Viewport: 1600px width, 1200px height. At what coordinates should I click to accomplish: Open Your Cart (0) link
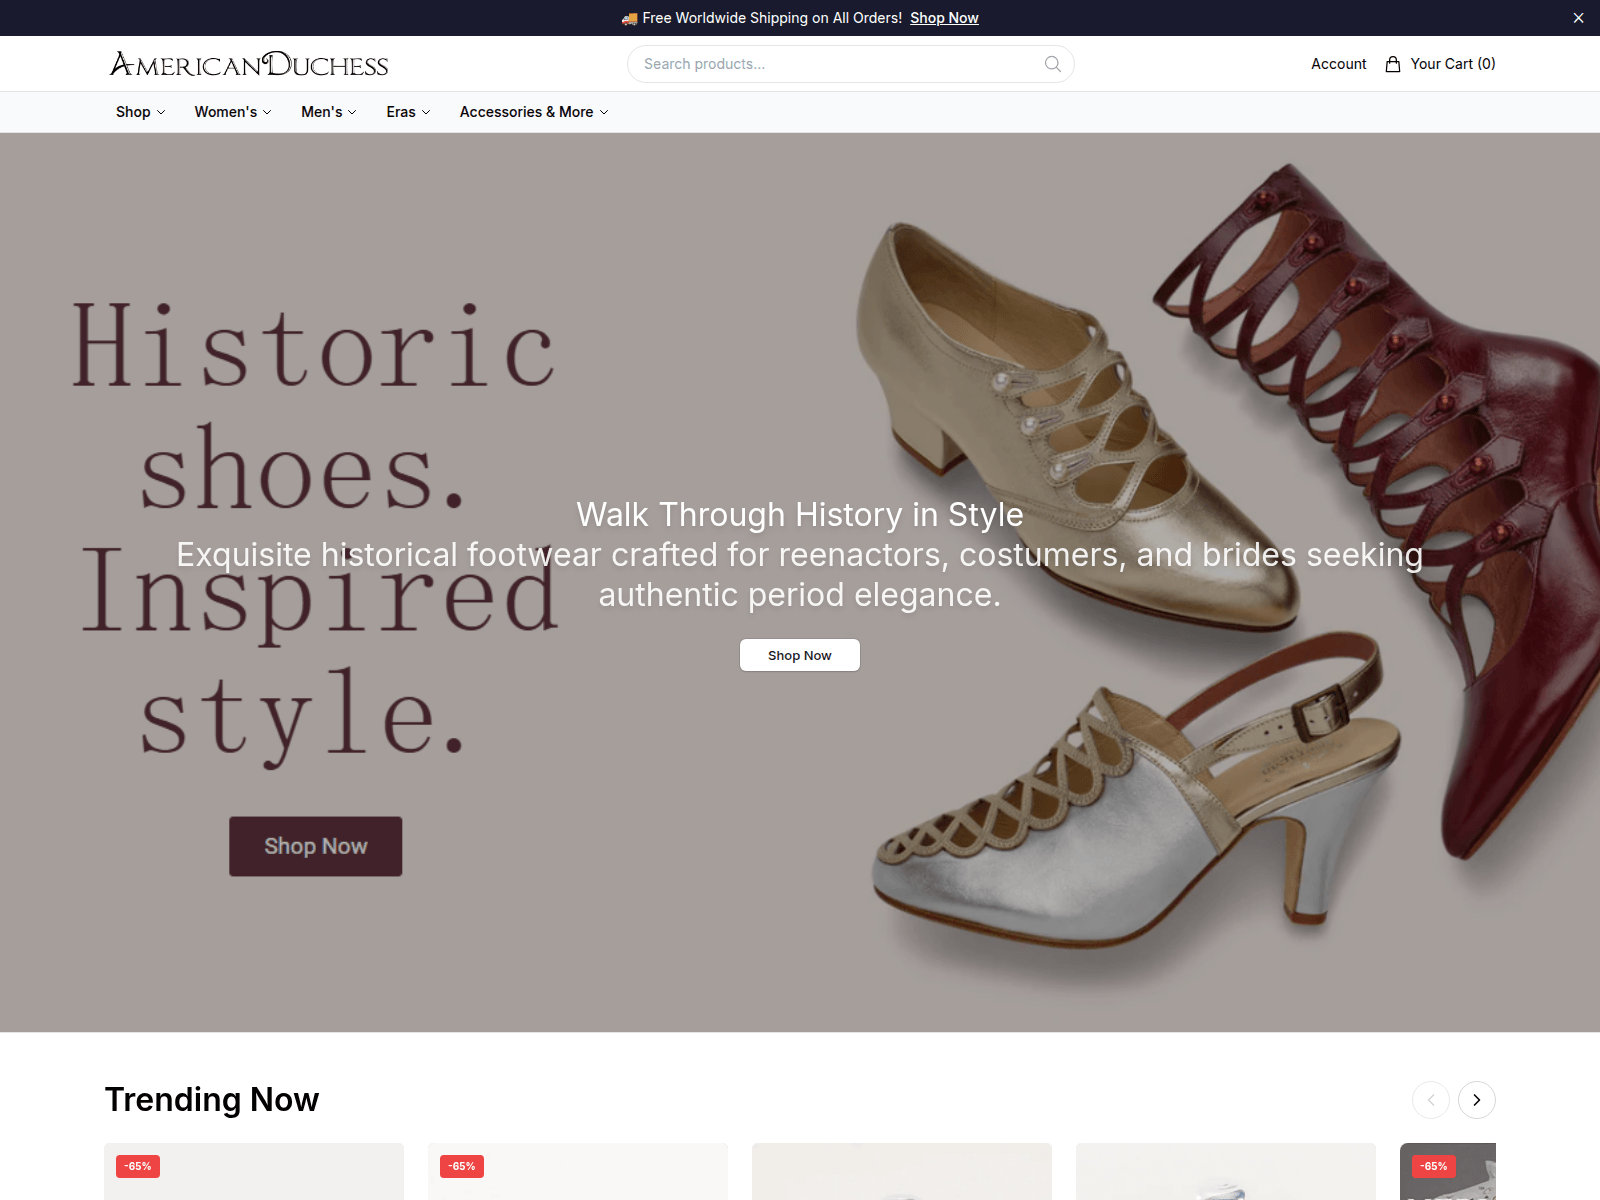click(1440, 64)
